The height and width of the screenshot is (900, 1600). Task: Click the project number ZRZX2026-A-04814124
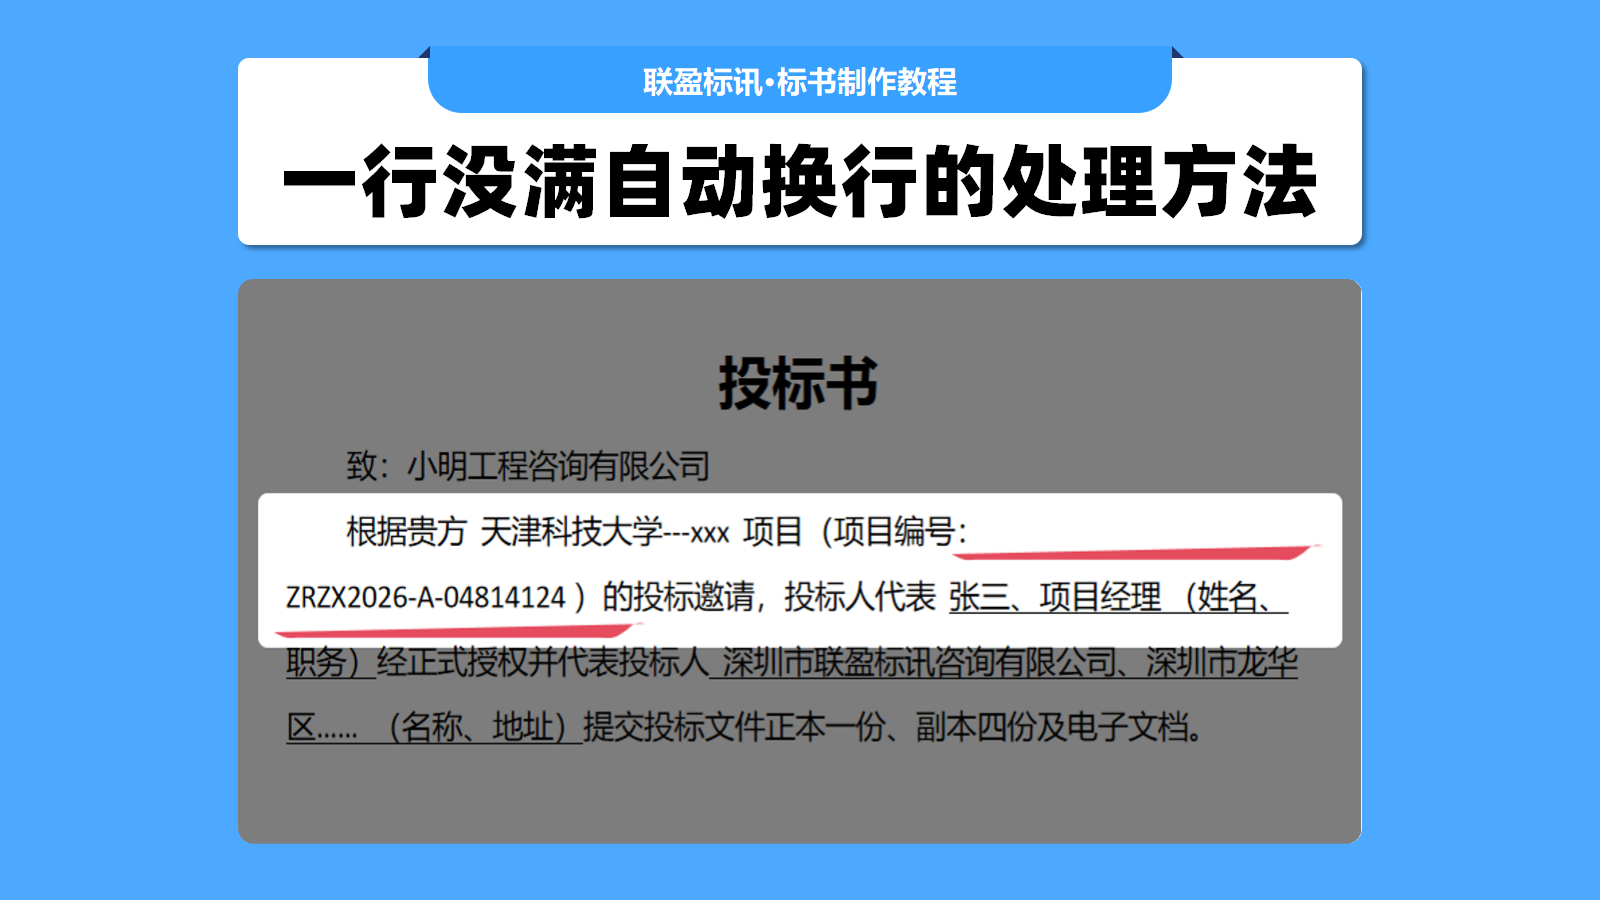coord(426,598)
